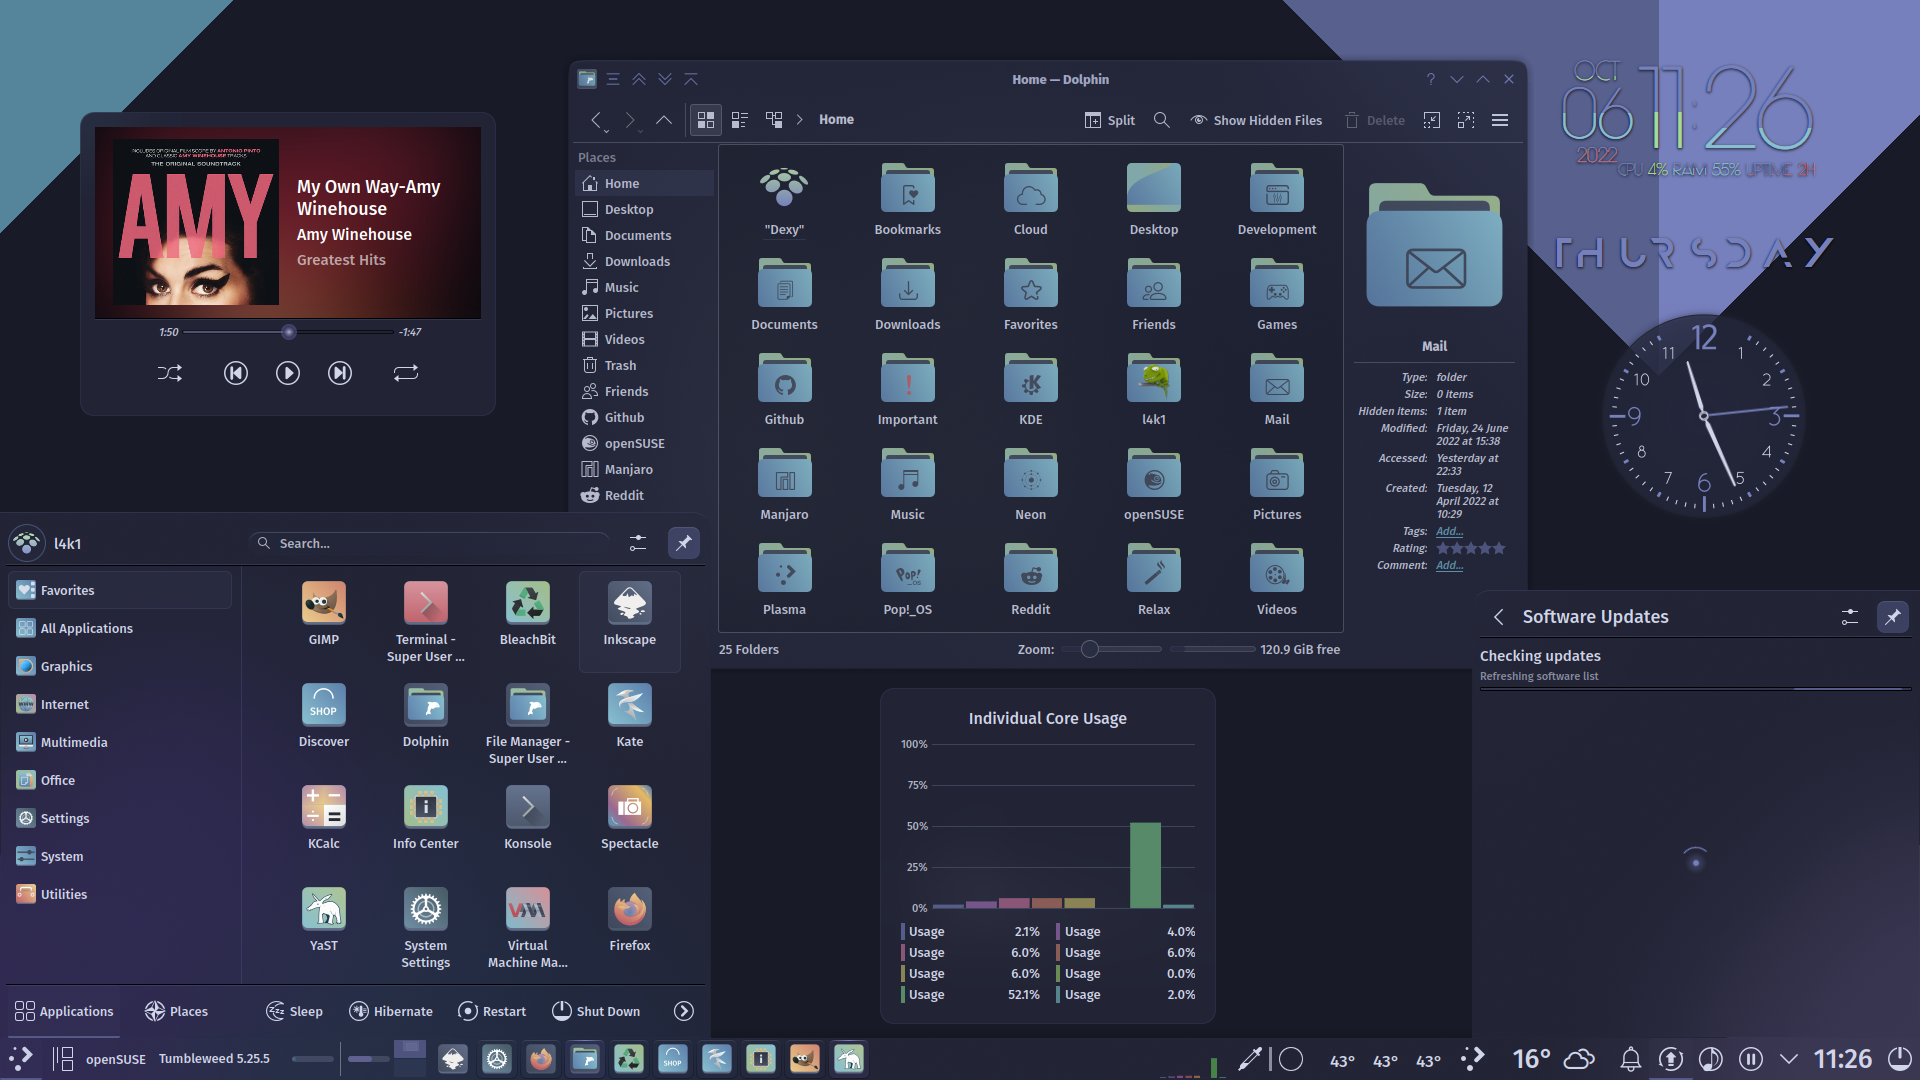The width and height of the screenshot is (1920, 1080).
Task: Toggle pin on Software Updates popup
Action: pyautogui.click(x=1893, y=617)
